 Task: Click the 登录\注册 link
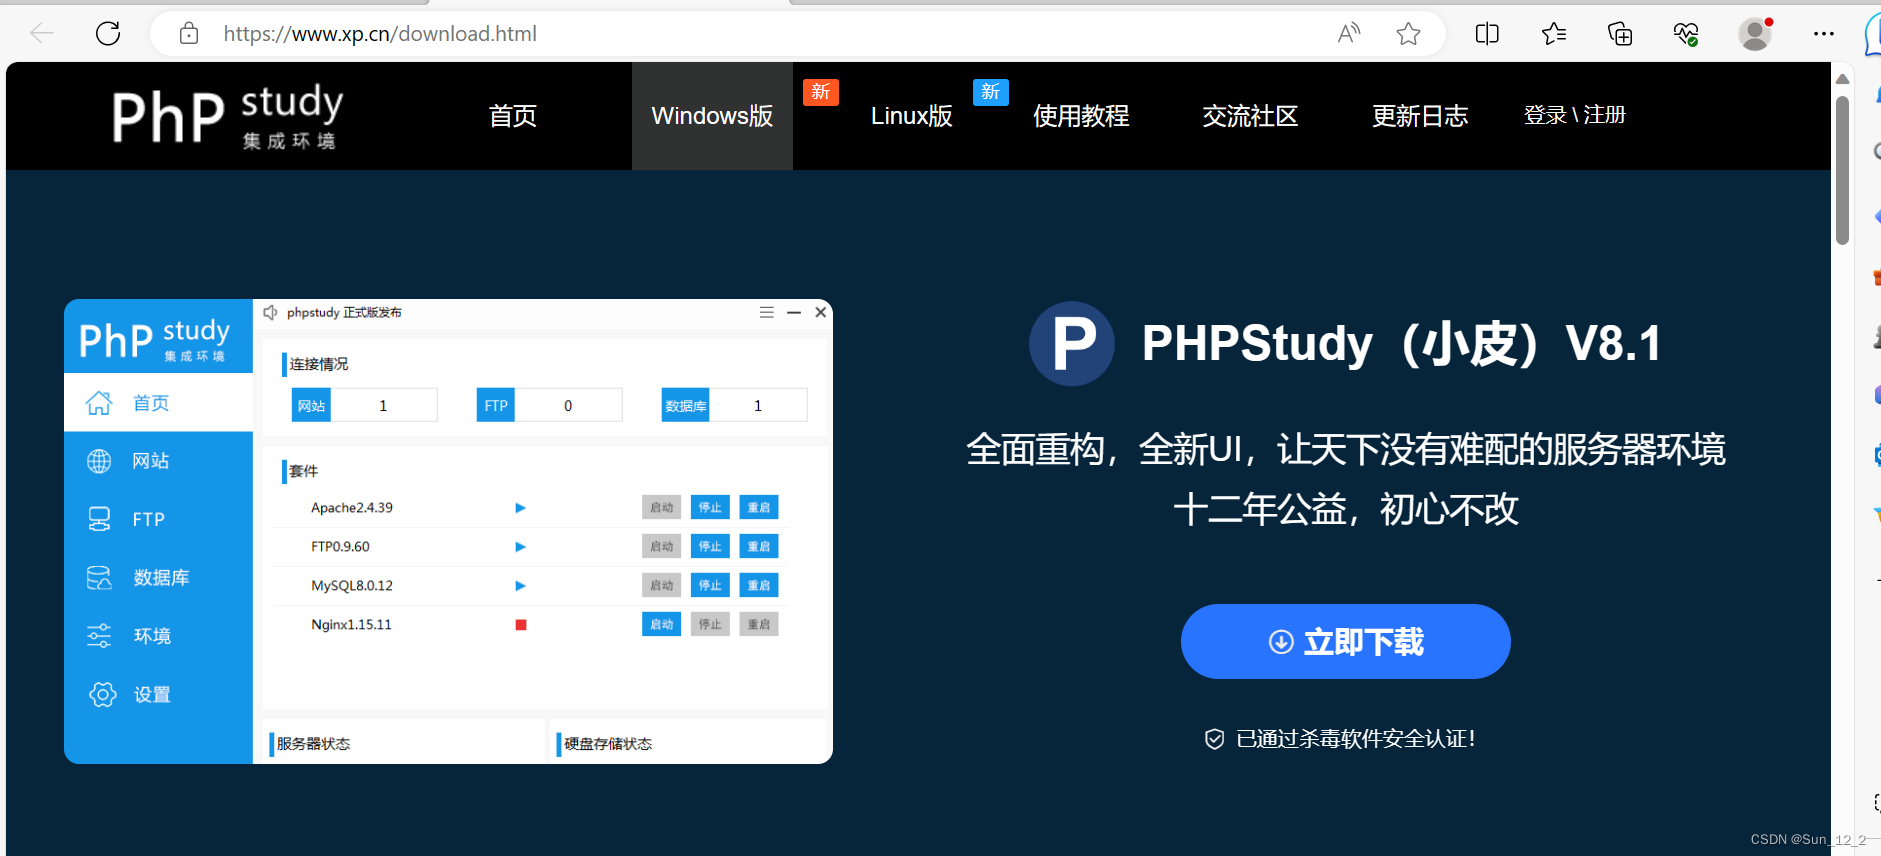tap(1575, 115)
